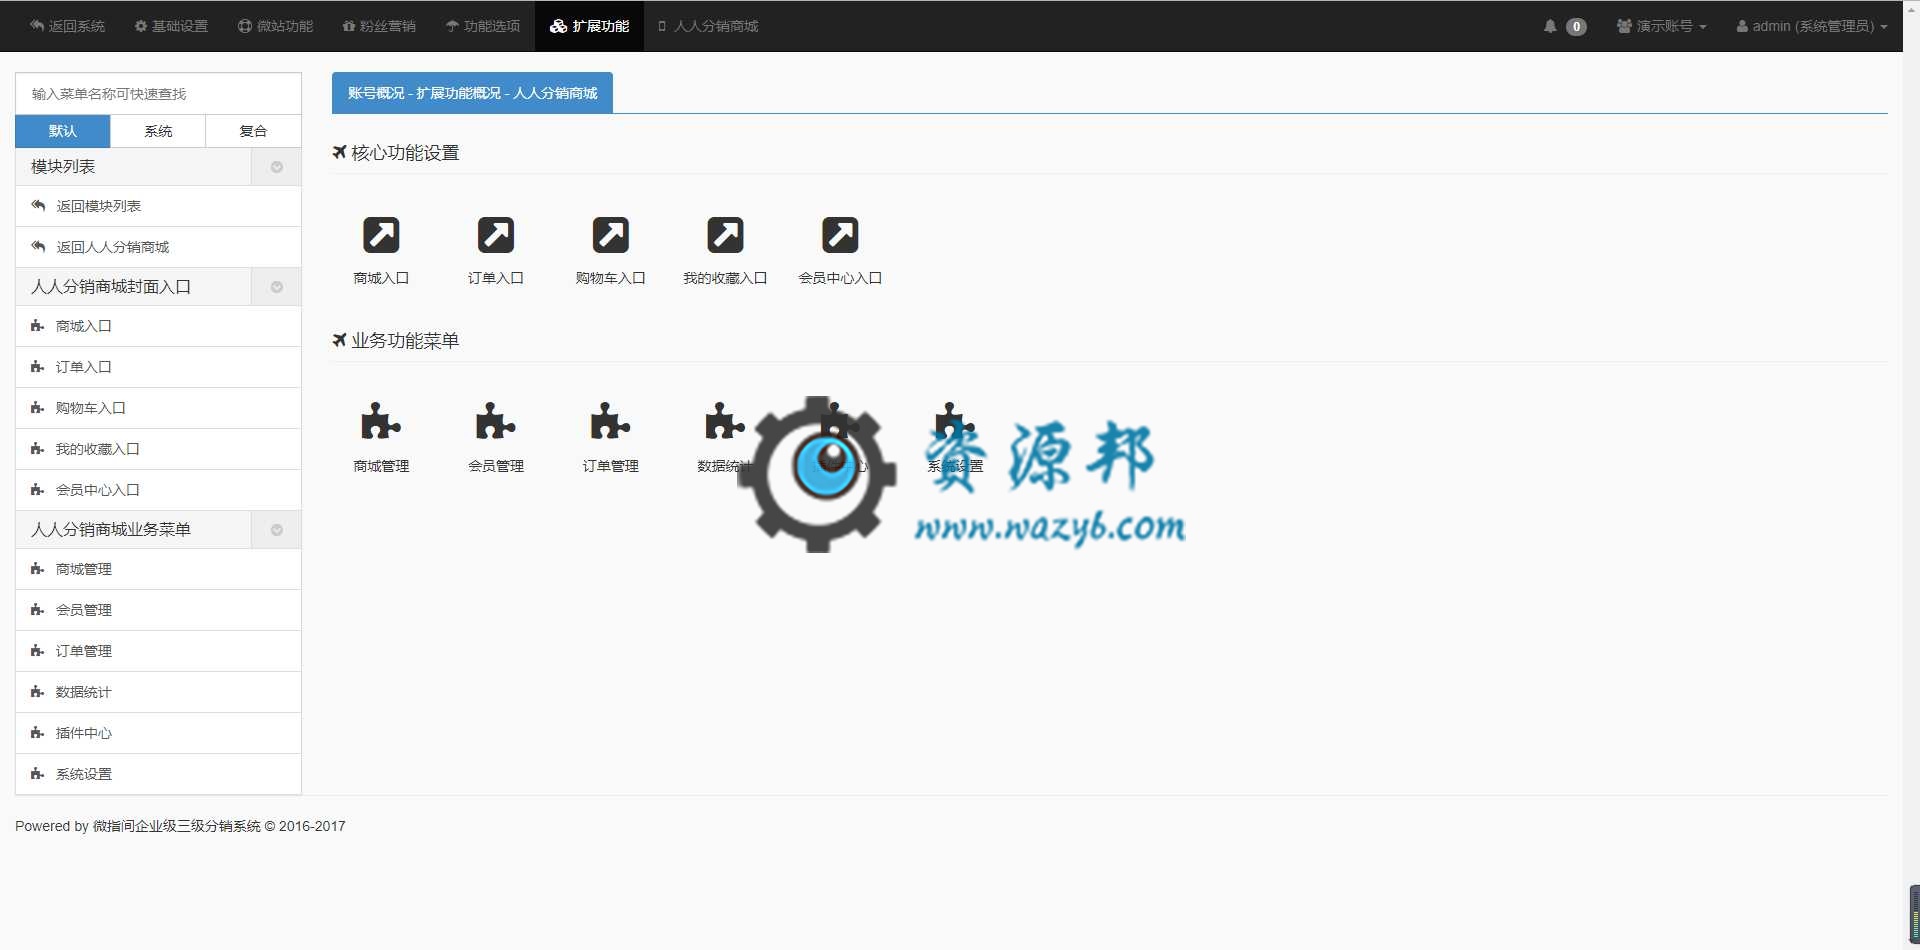Open 微站功能 in top navbar
The width and height of the screenshot is (1920, 950).
pyautogui.click(x=276, y=26)
